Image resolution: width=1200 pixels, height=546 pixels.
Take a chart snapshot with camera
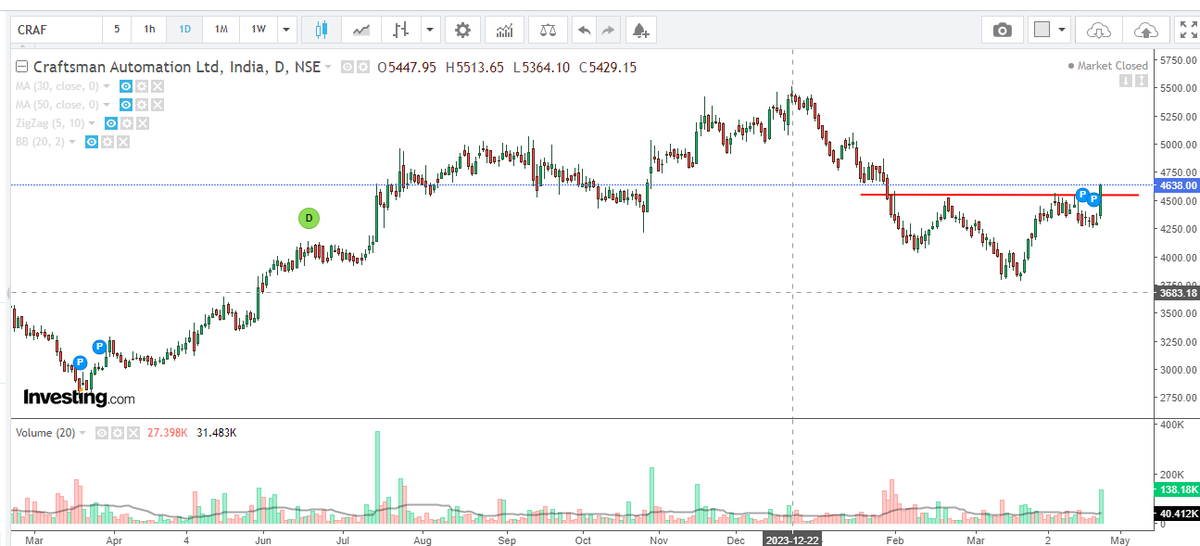click(1002, 30)
